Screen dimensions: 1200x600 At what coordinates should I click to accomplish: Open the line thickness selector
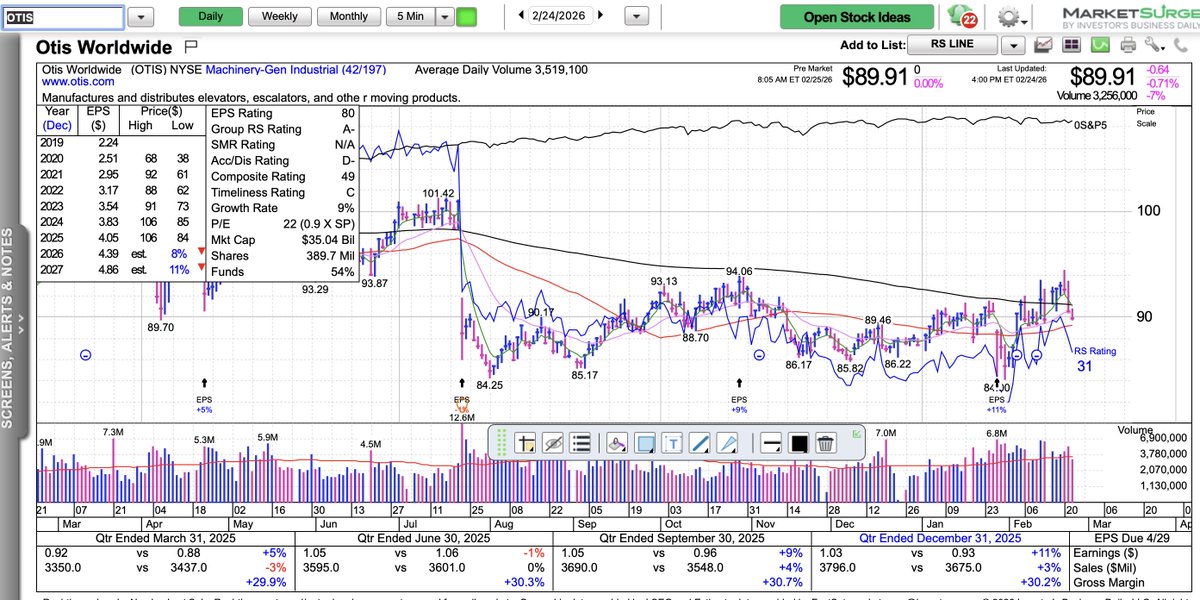(x=771, y=443)
